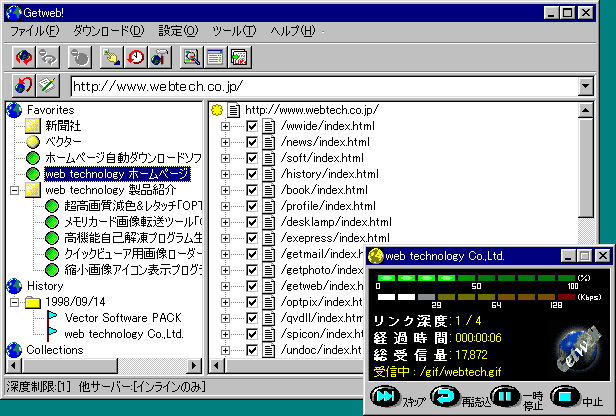Click the right pane scroll up arrow
Screen dimensions: 616x416
(x=585, y=110)
